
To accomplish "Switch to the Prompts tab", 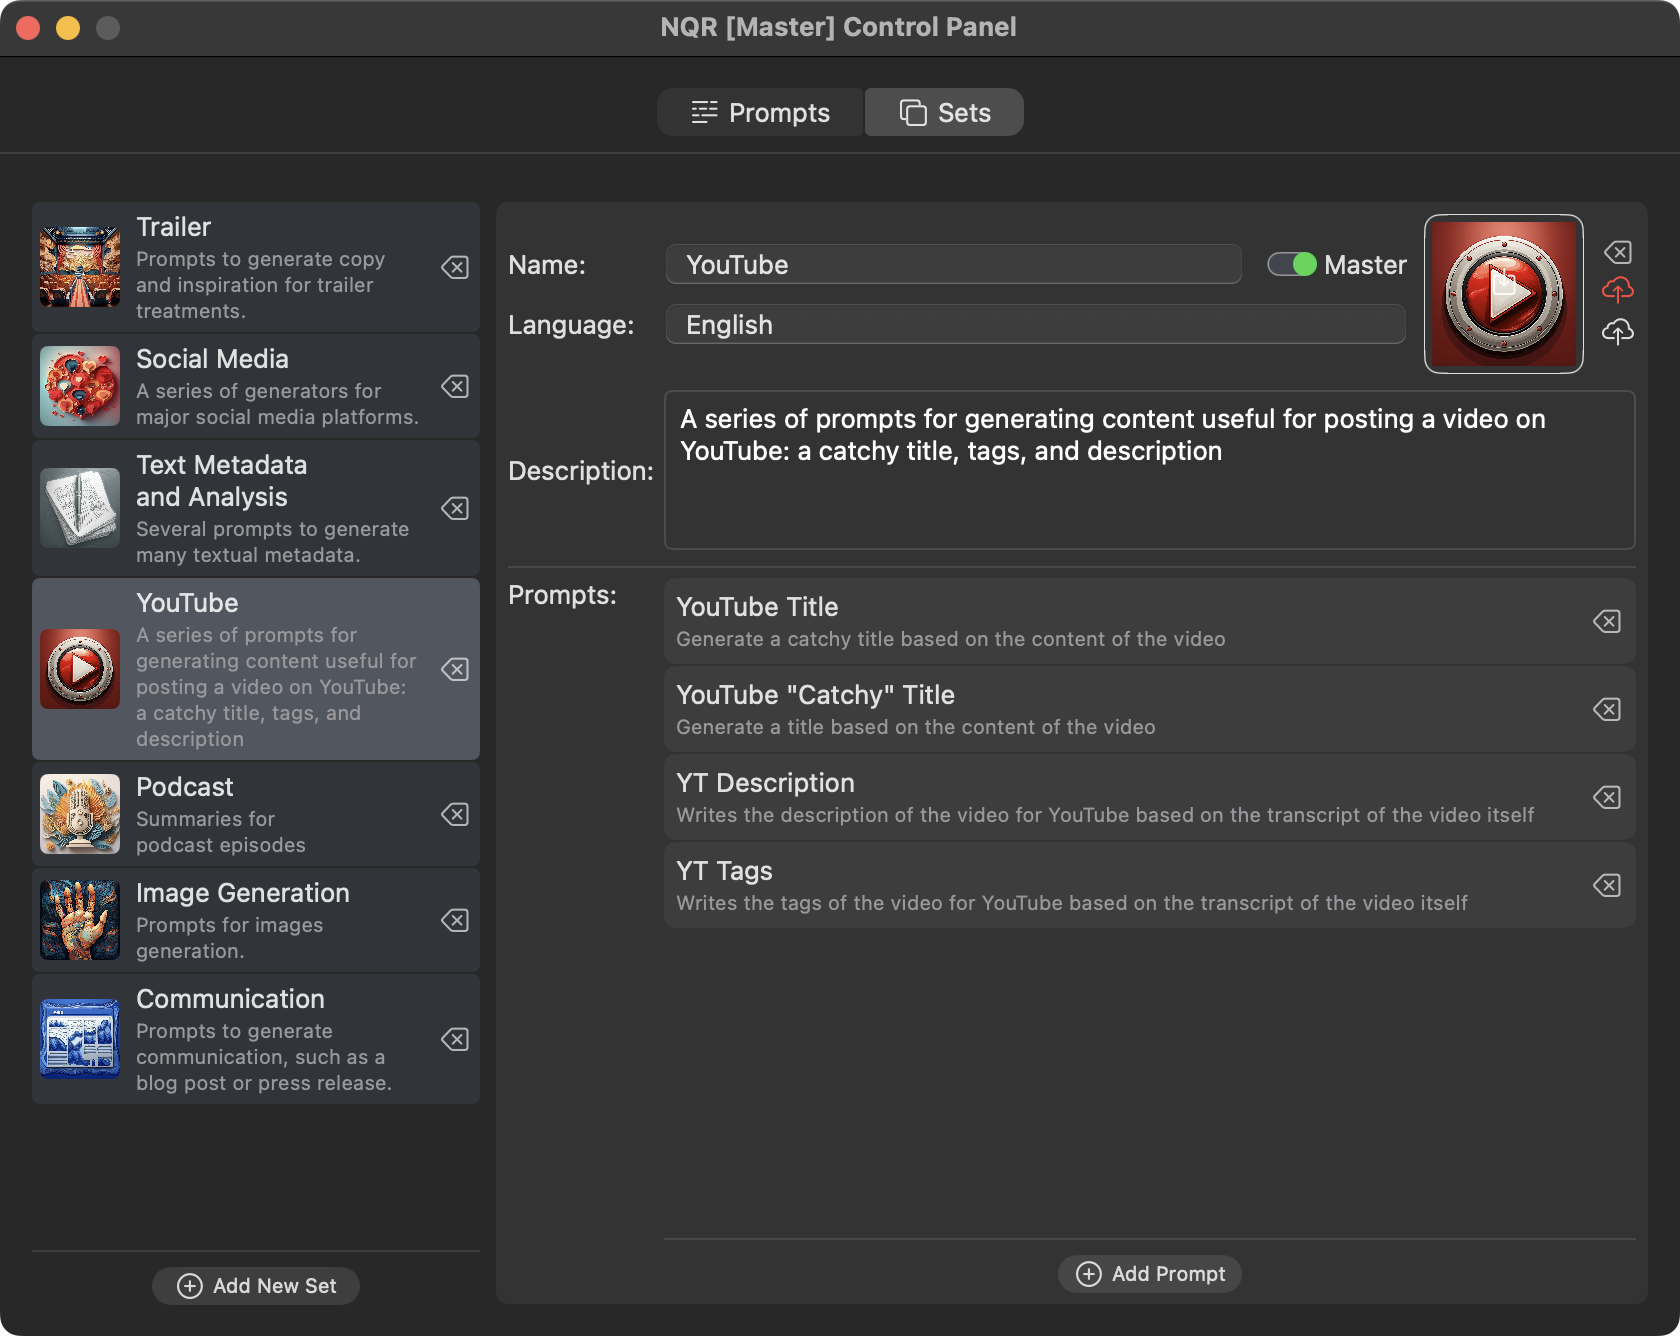I will tap(760, 113).
